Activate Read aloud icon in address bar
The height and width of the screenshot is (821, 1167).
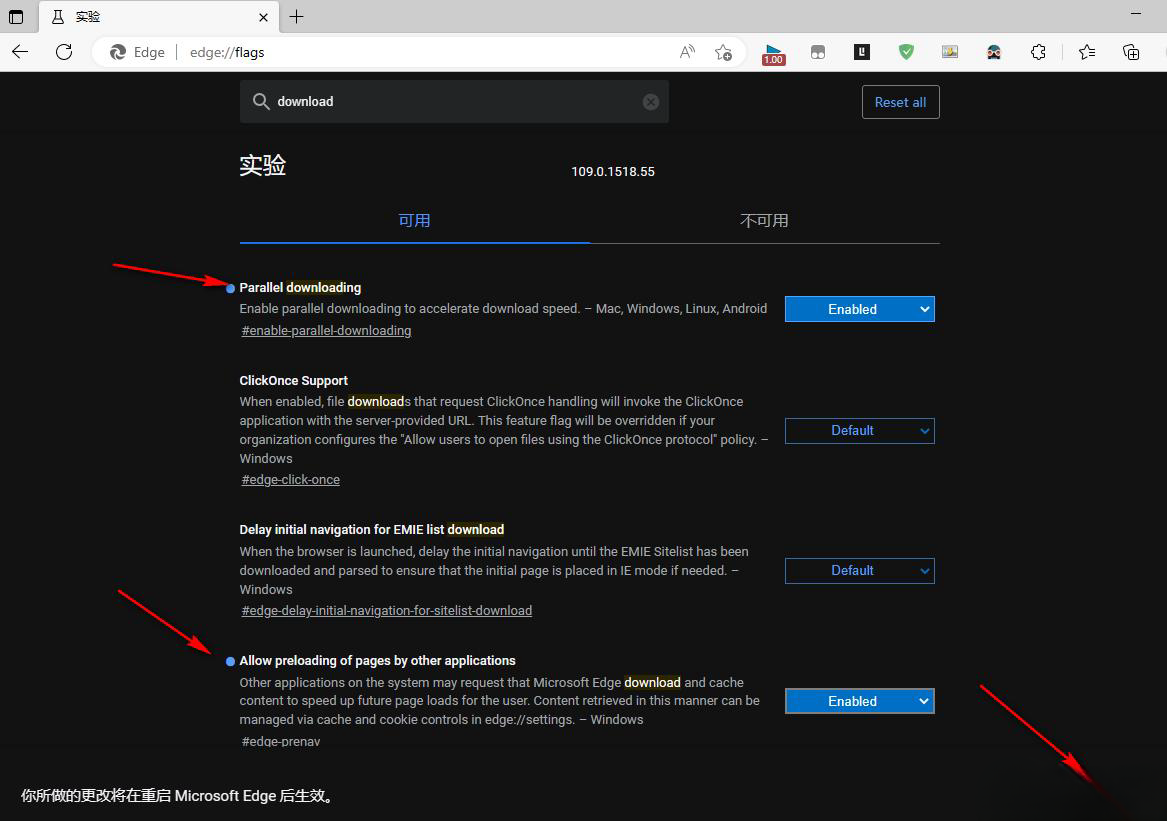687,52
